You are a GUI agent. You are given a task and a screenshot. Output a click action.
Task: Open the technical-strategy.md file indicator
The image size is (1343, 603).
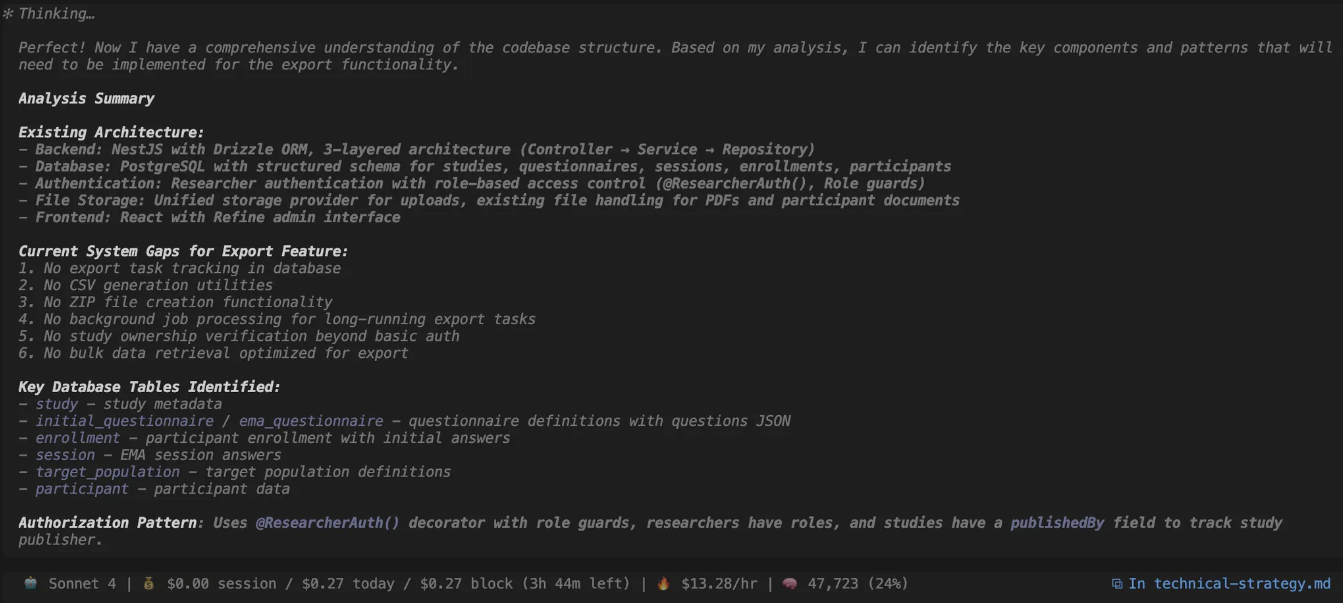pyautogui.click(x=1230, y=584)
